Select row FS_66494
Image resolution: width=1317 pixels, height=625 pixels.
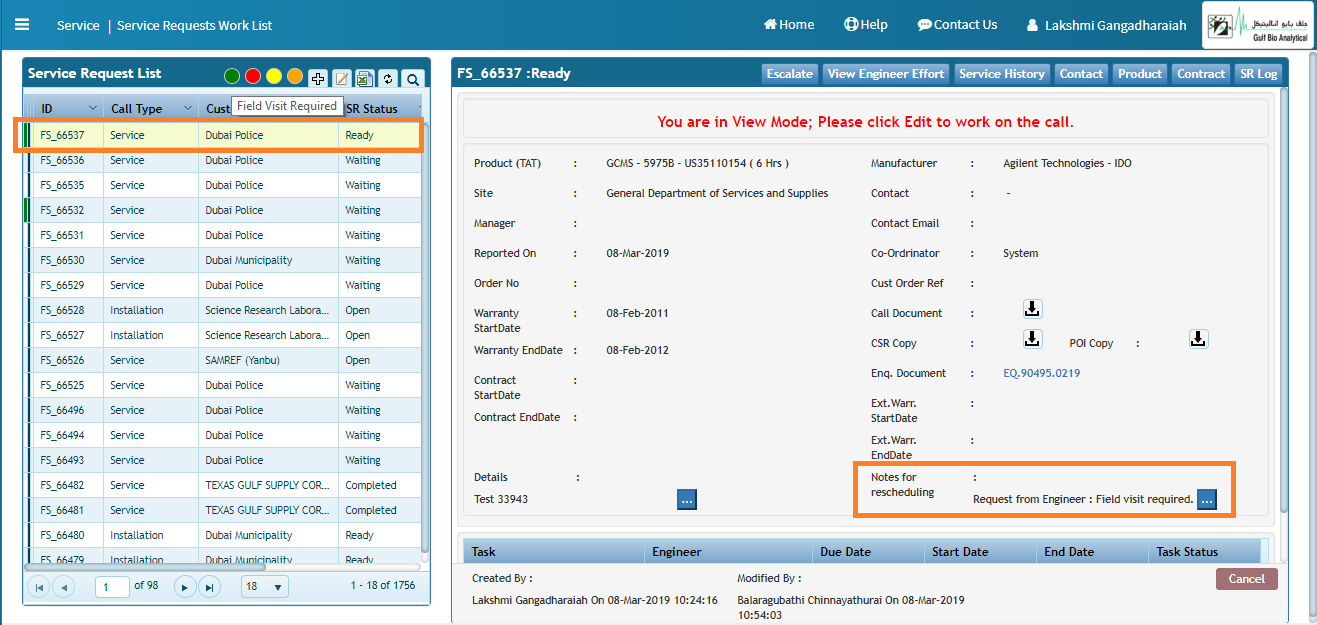click(222, 435)
